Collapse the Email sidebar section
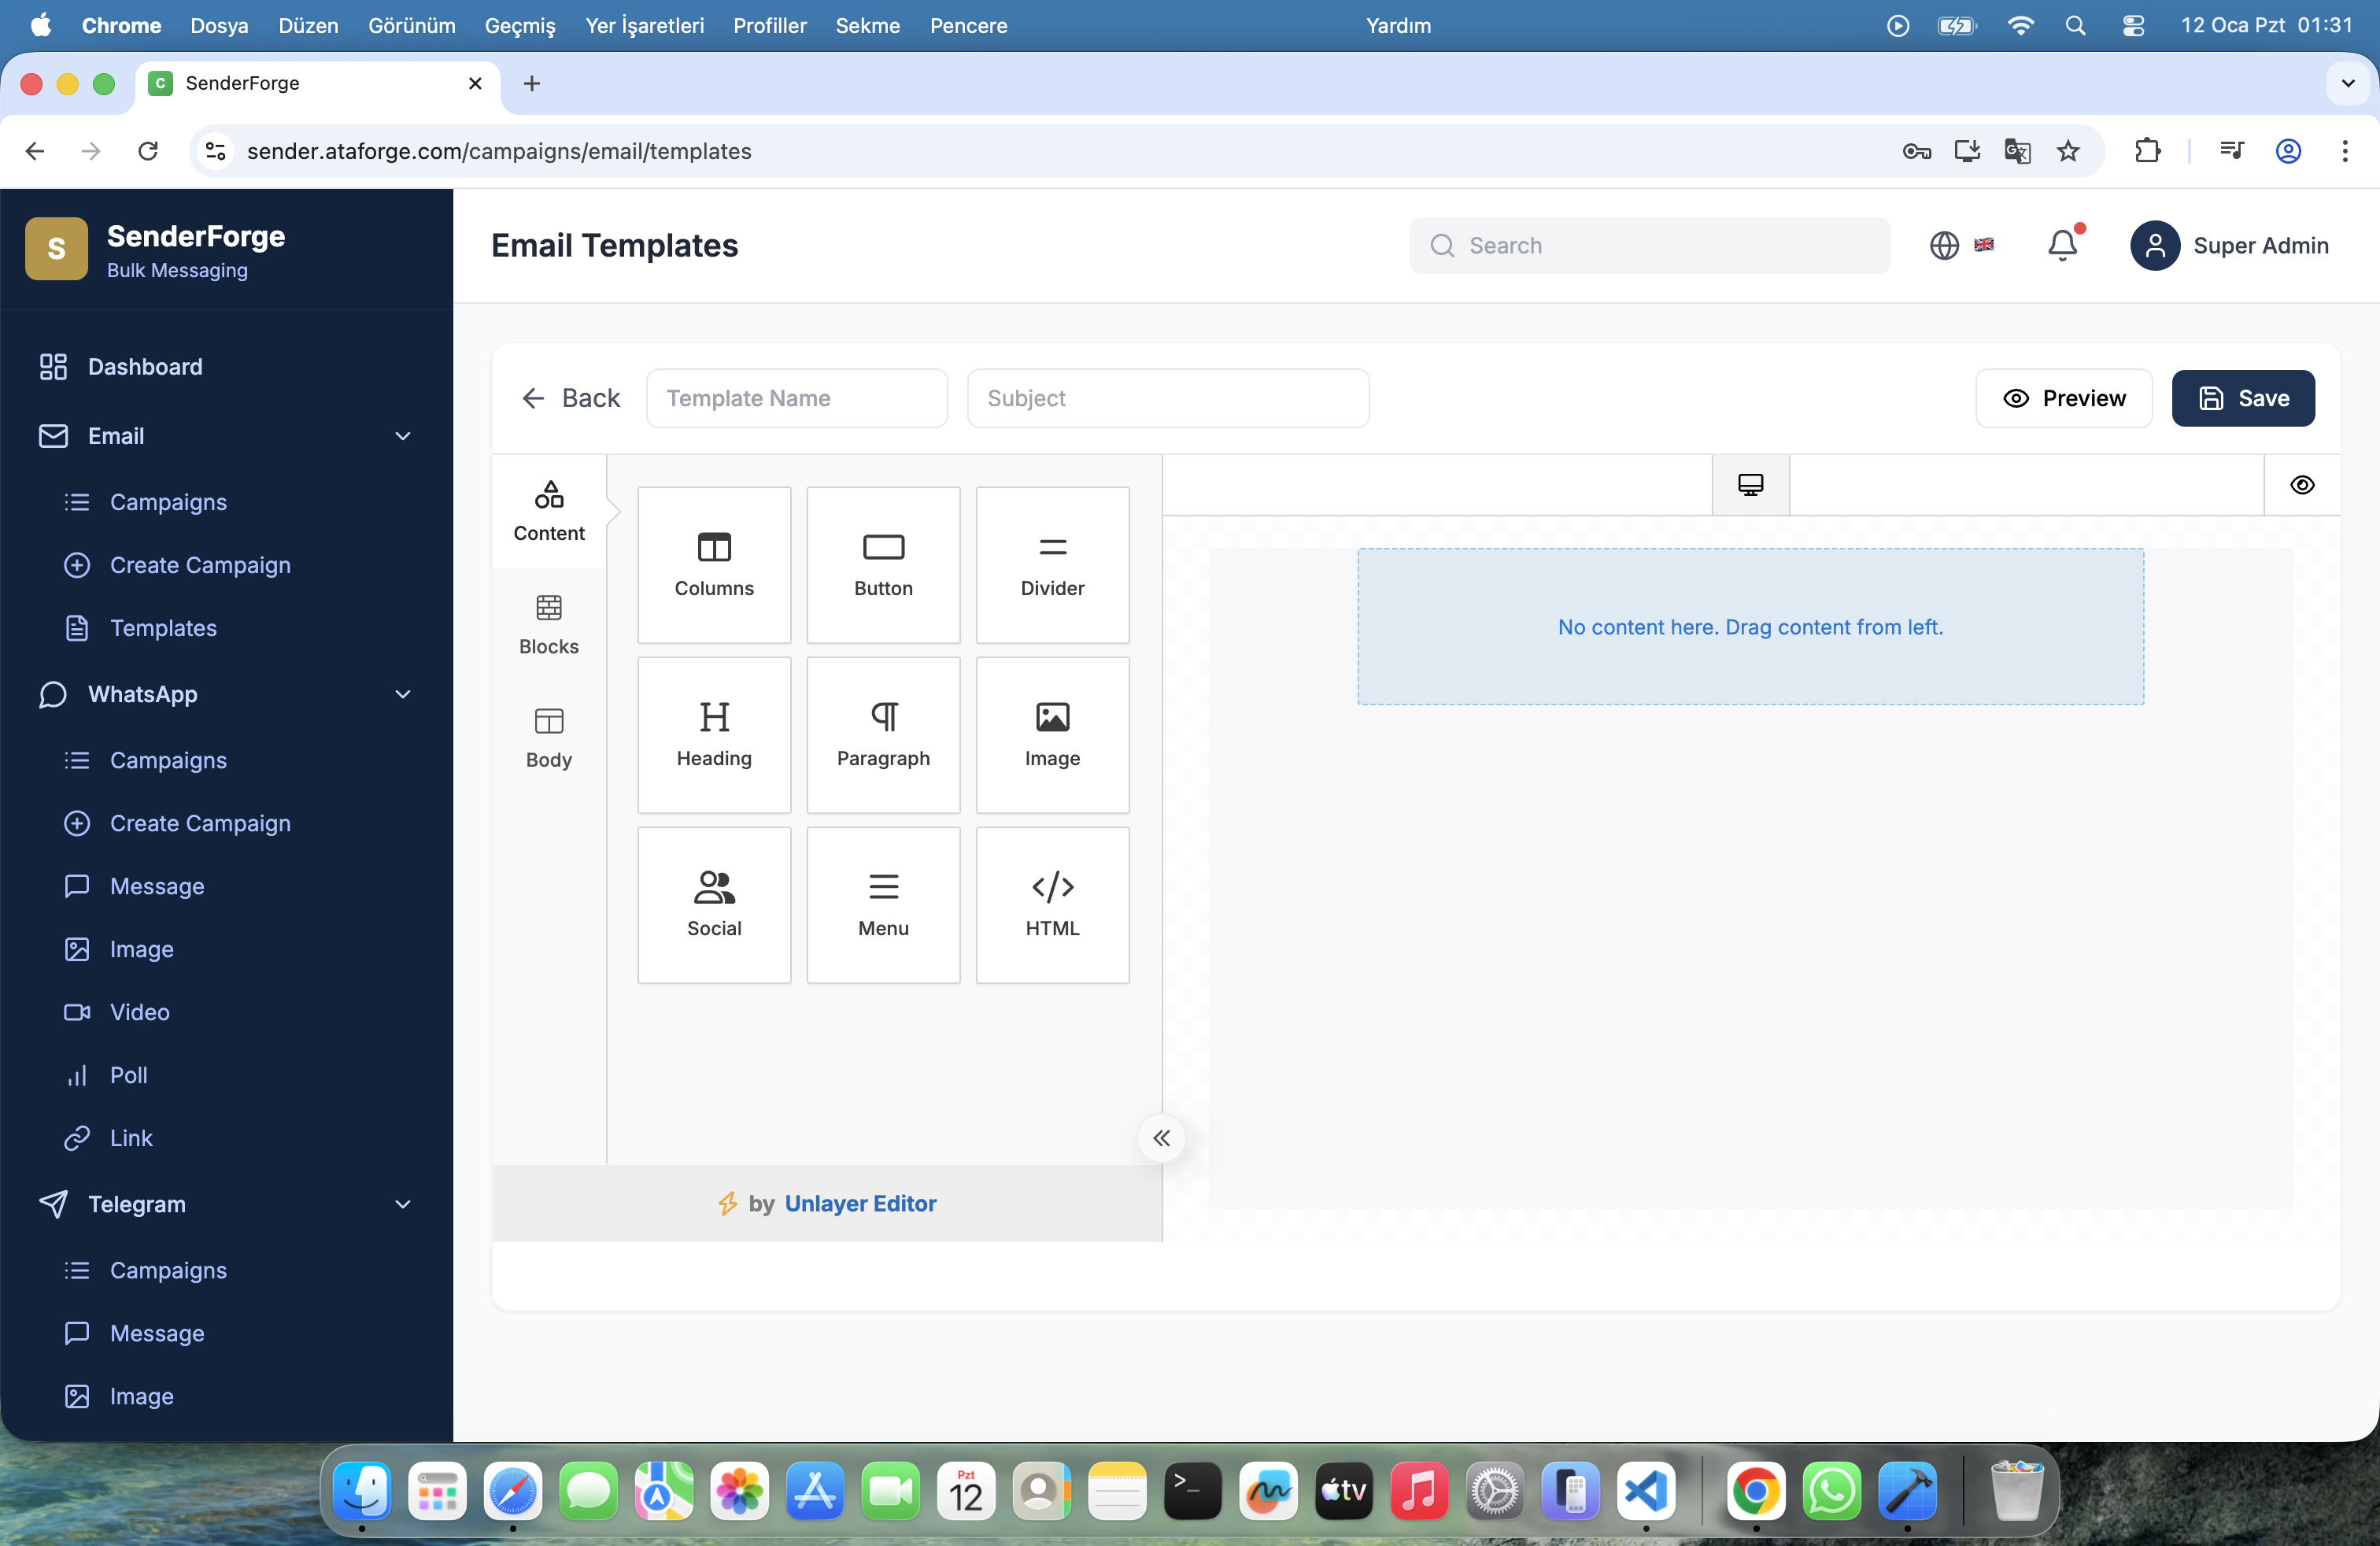This screenshot has height=1546, width=2380. [x=402, y=436]
